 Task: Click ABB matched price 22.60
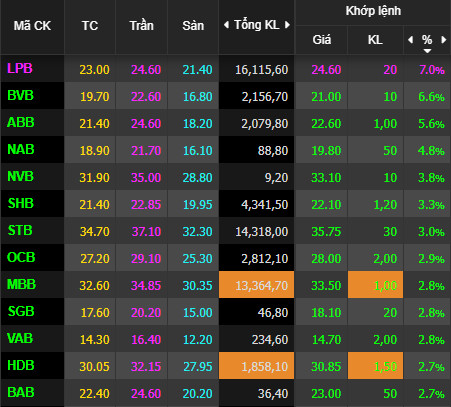pos(326,124)
